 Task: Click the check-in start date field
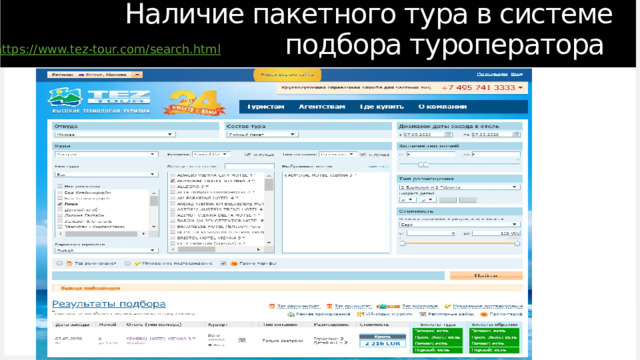coord(423,134)
